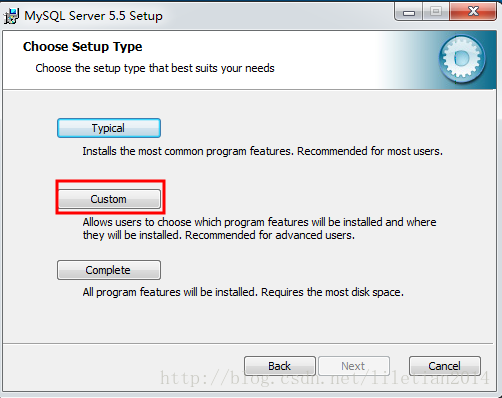
Task: Click the greyed-out Next button
Action: click(354, 366)
